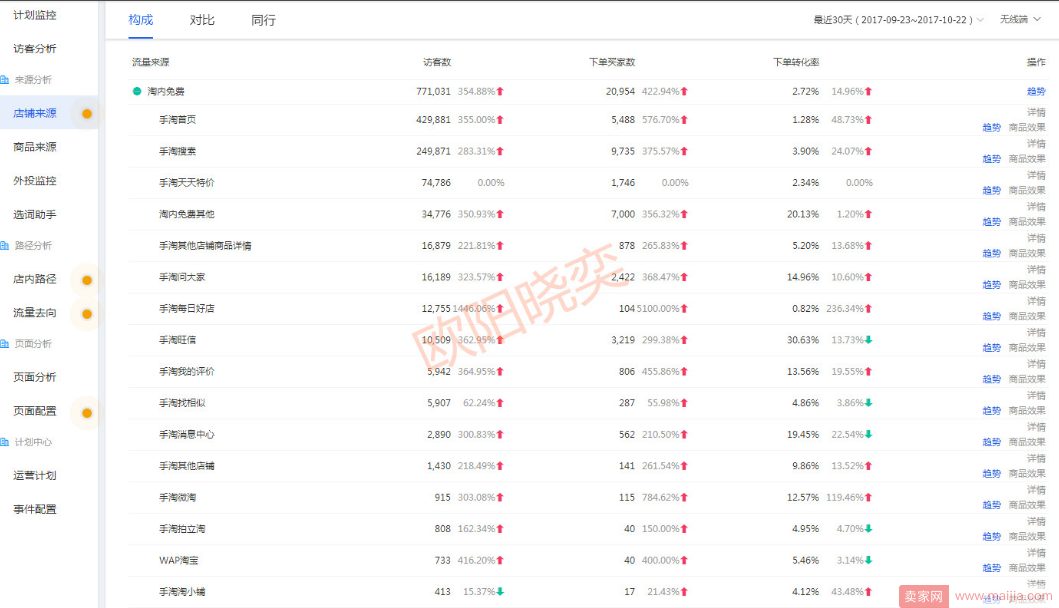Click 商品效果 link for 手淘问大家 row
Image resolution: width=1059 pixels, height=608 pixels.
(x=1027, y=284)
